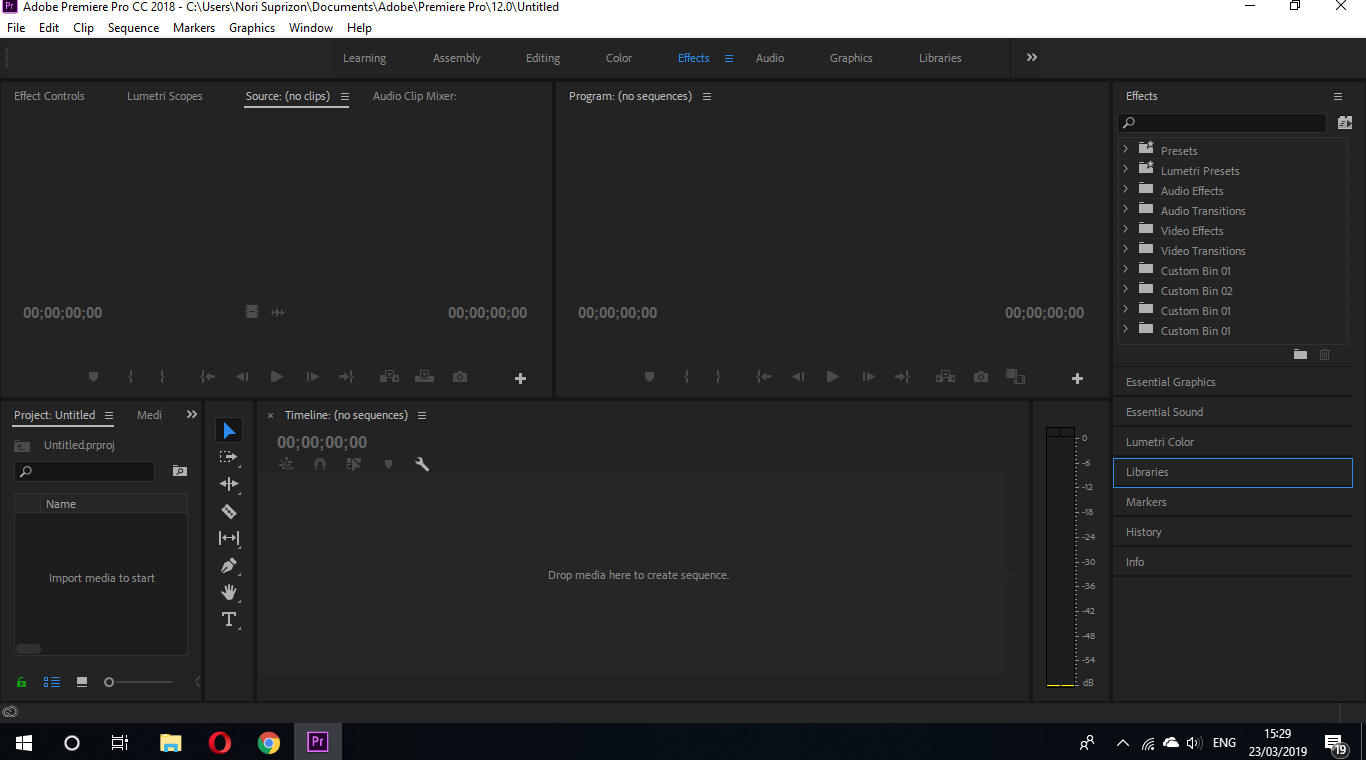Select the Type tool
The image size is (1366, 760).
[x=229, y=619]
